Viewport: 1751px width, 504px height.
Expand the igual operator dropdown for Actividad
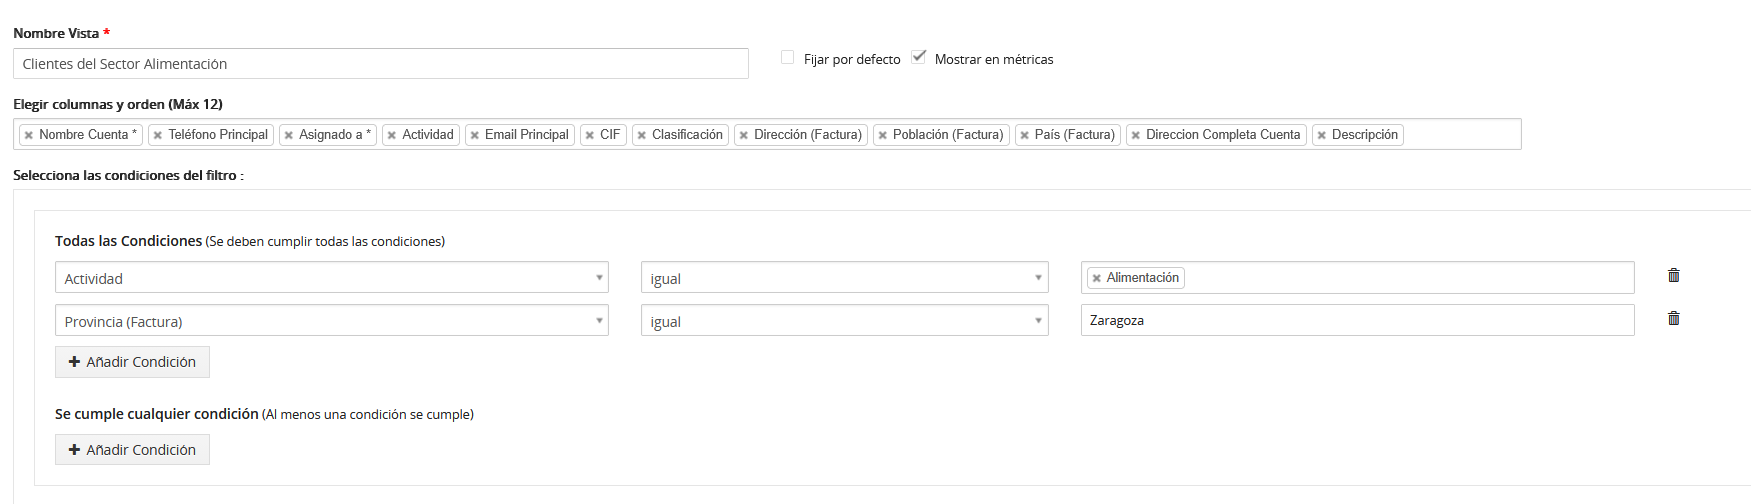845,277
